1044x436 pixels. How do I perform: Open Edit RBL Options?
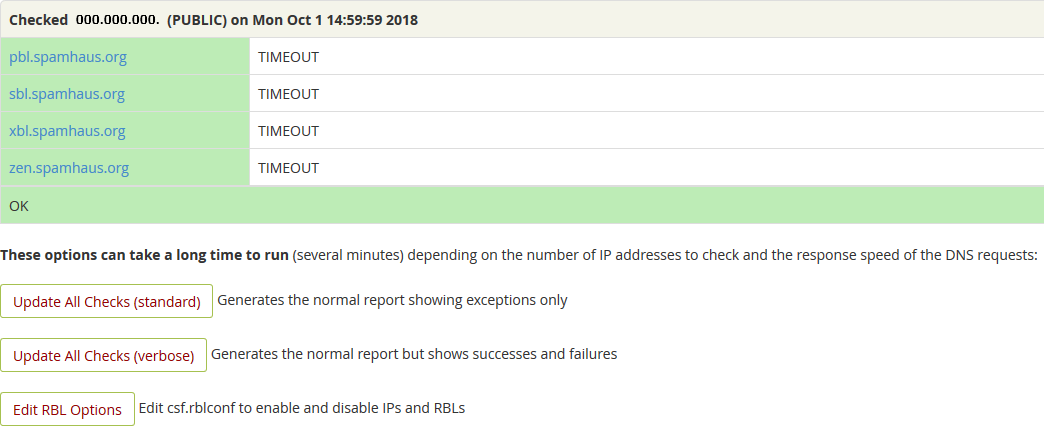(68, 409)
